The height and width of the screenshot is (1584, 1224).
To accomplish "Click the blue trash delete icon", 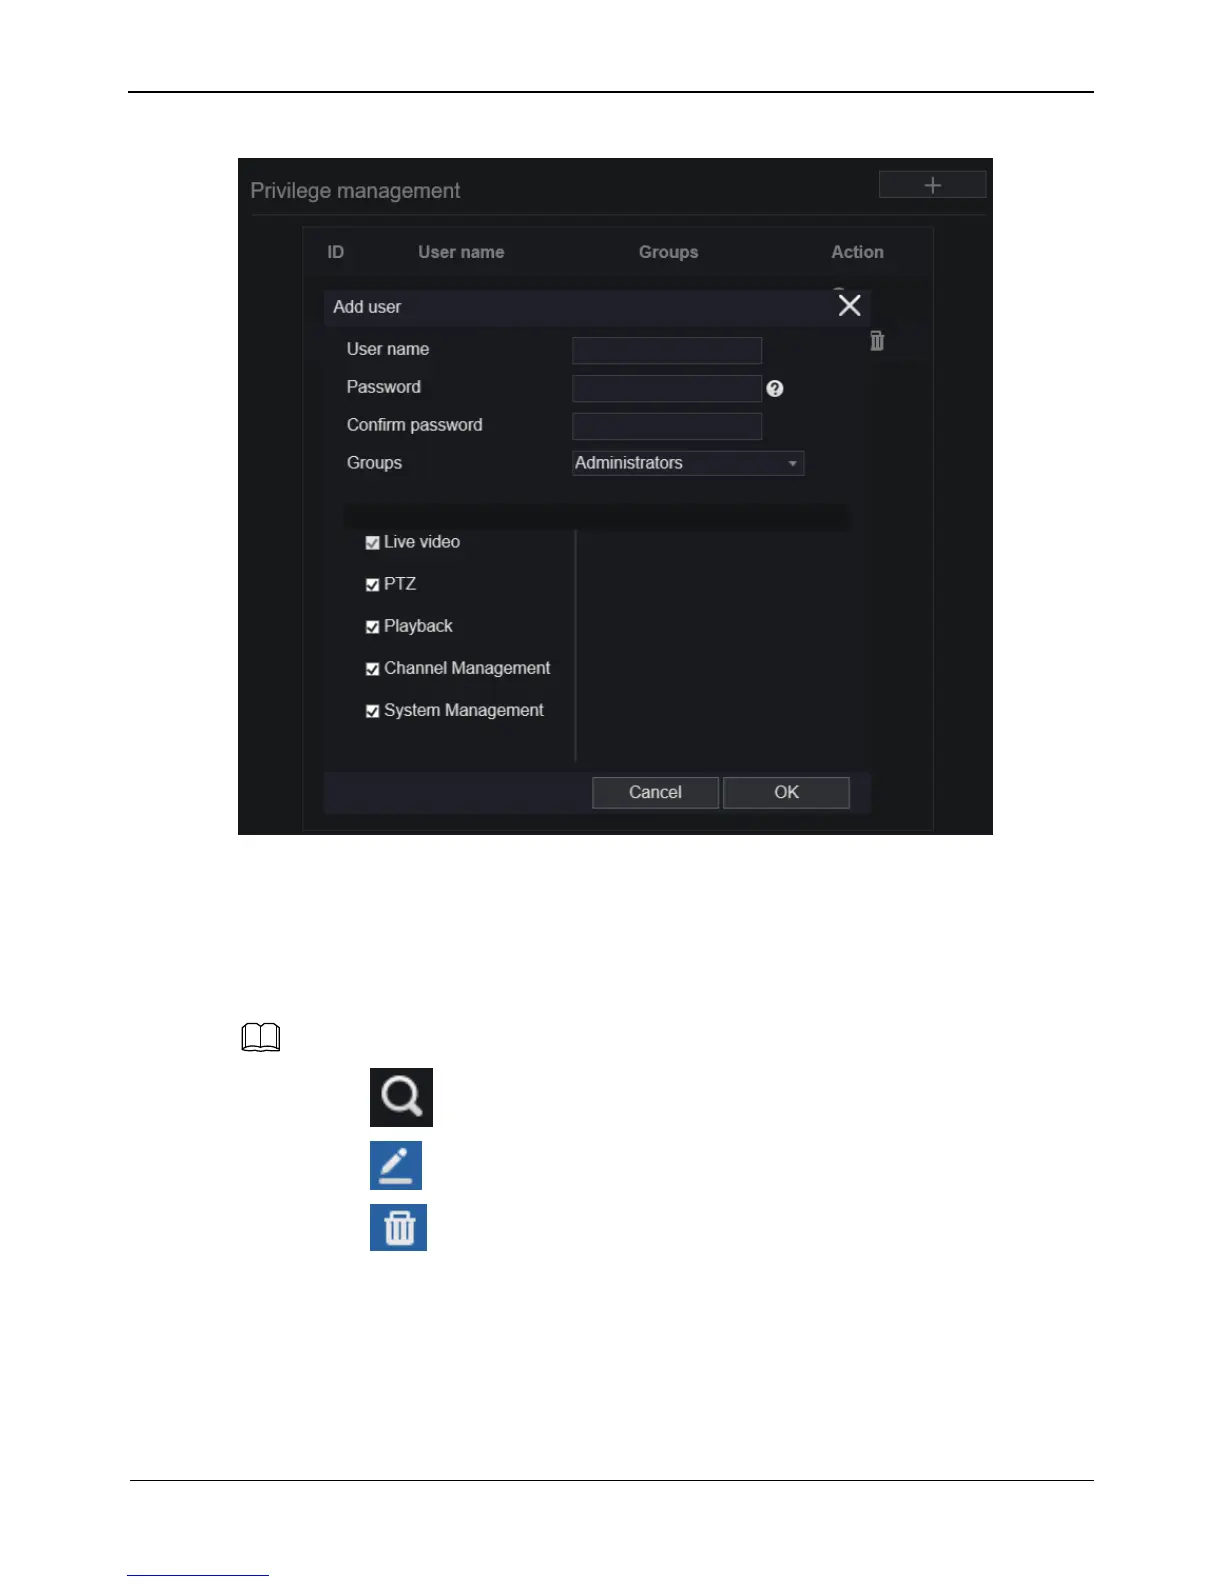I will pyautogui.click(x=398, y=1227).
